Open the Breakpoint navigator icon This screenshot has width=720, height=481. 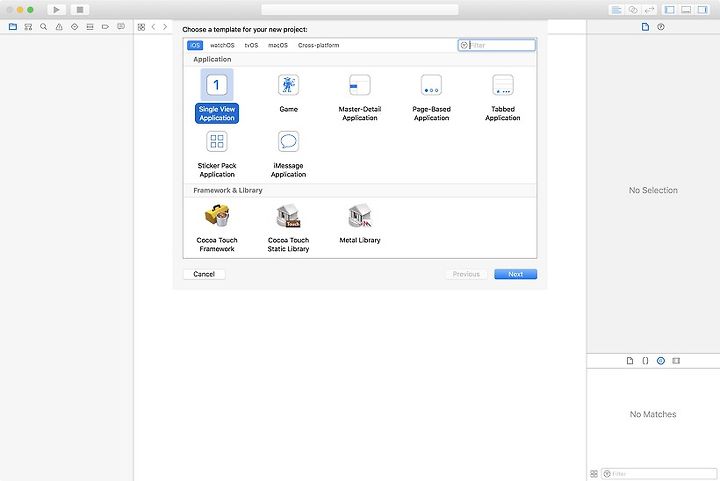coord(105,27)
